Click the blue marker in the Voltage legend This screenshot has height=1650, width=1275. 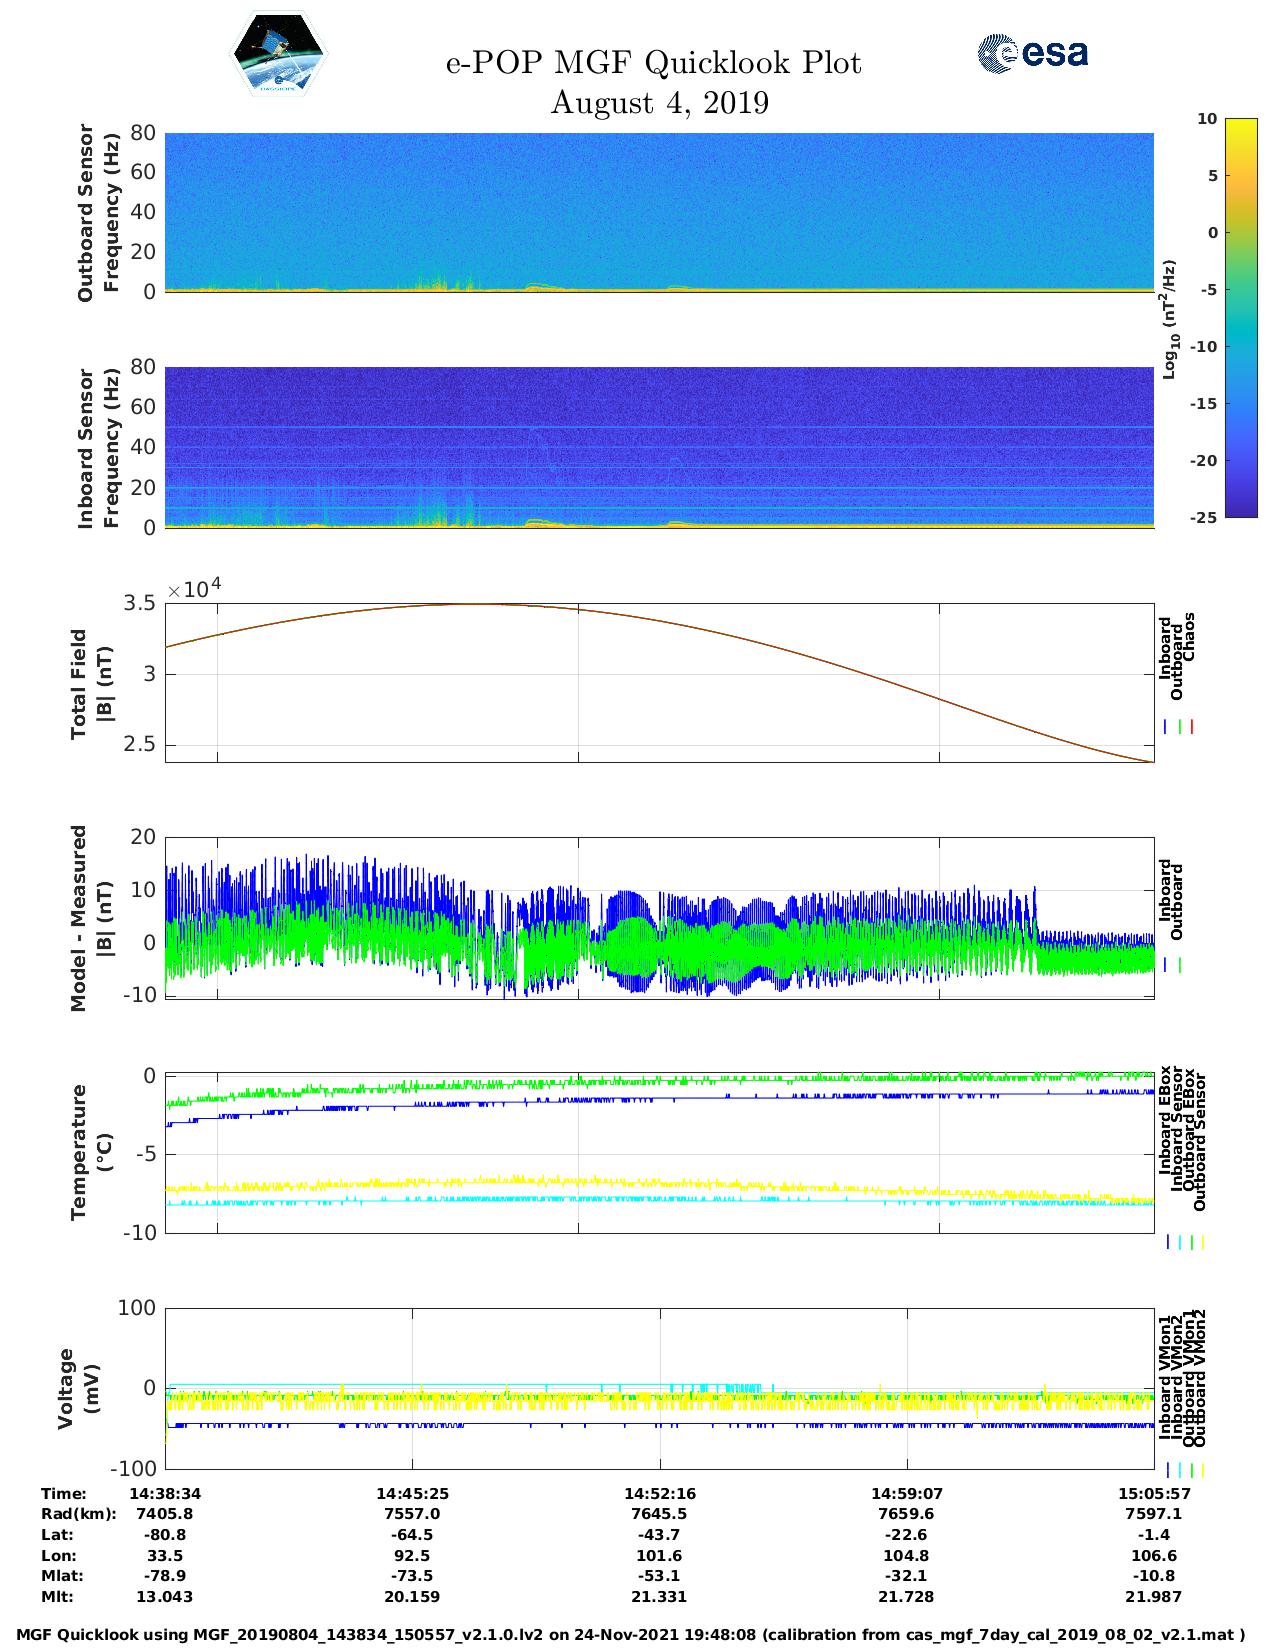coord(1167,1470)
